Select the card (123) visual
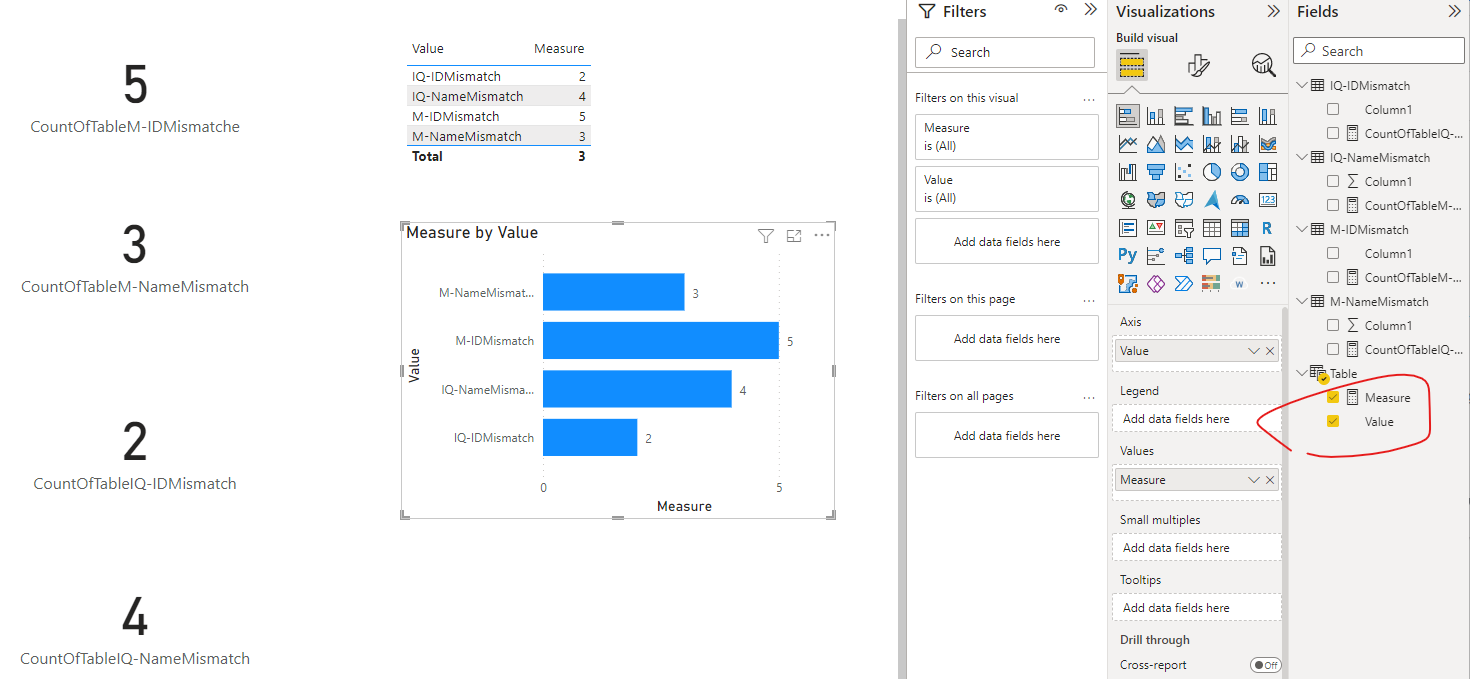 [1268, 200]
